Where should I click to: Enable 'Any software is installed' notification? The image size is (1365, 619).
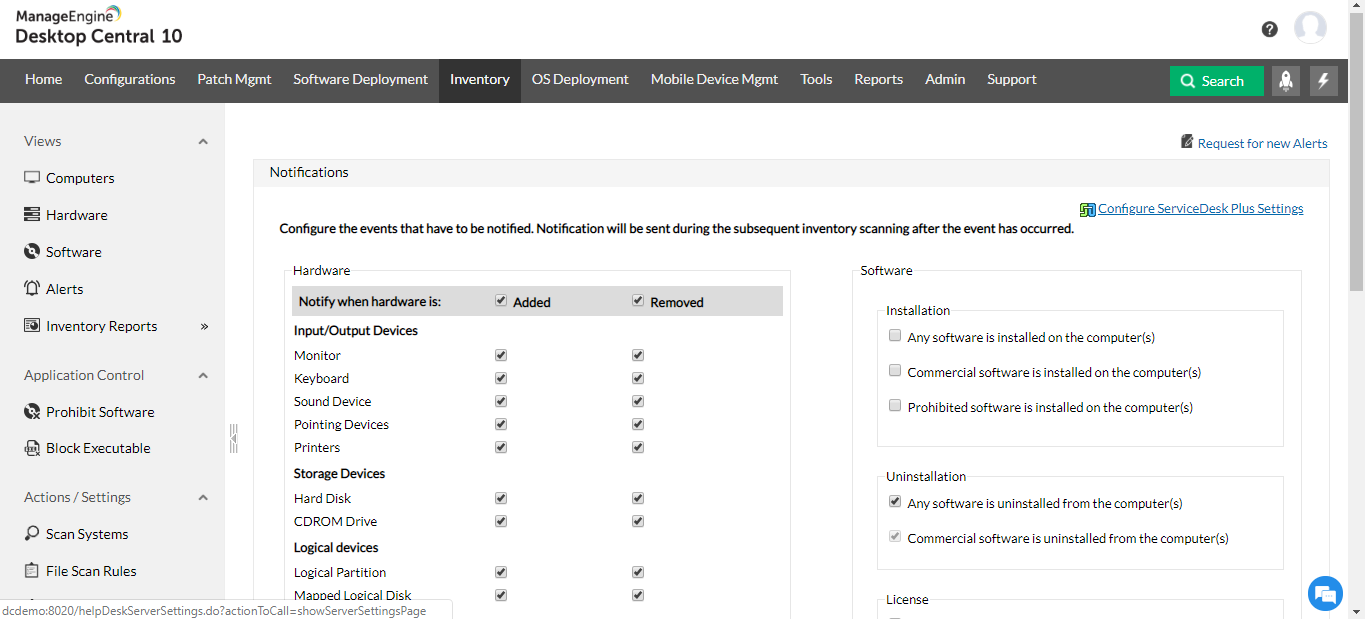click(895, 336)
